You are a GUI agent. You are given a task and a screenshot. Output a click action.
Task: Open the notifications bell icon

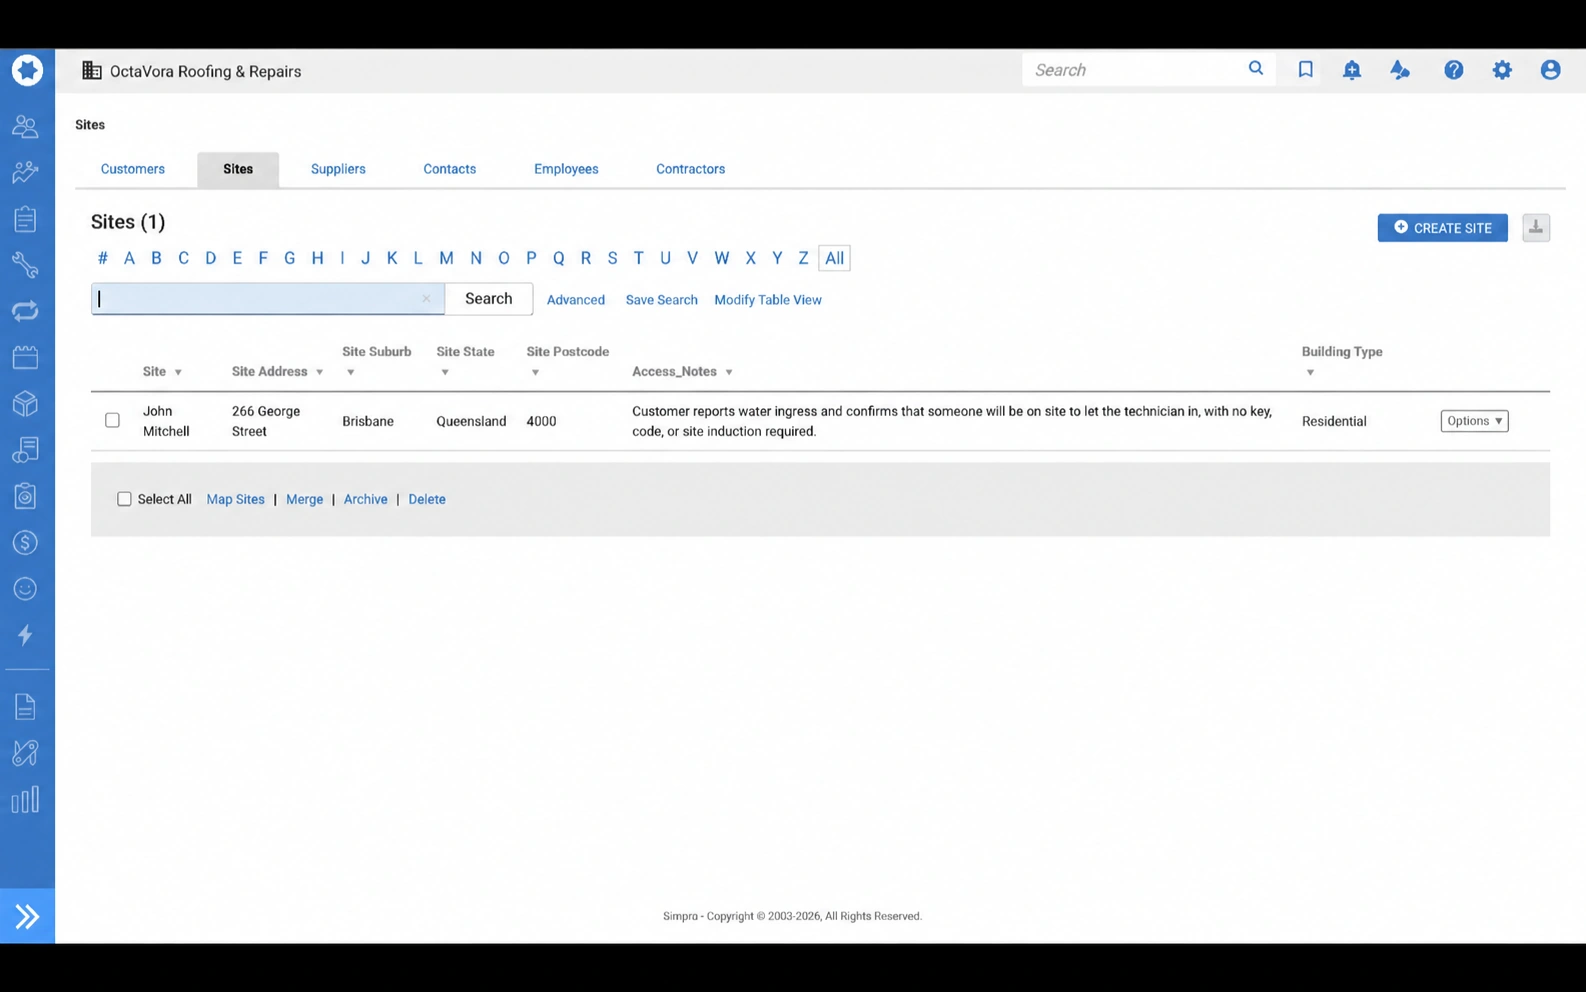(1352, 70)
